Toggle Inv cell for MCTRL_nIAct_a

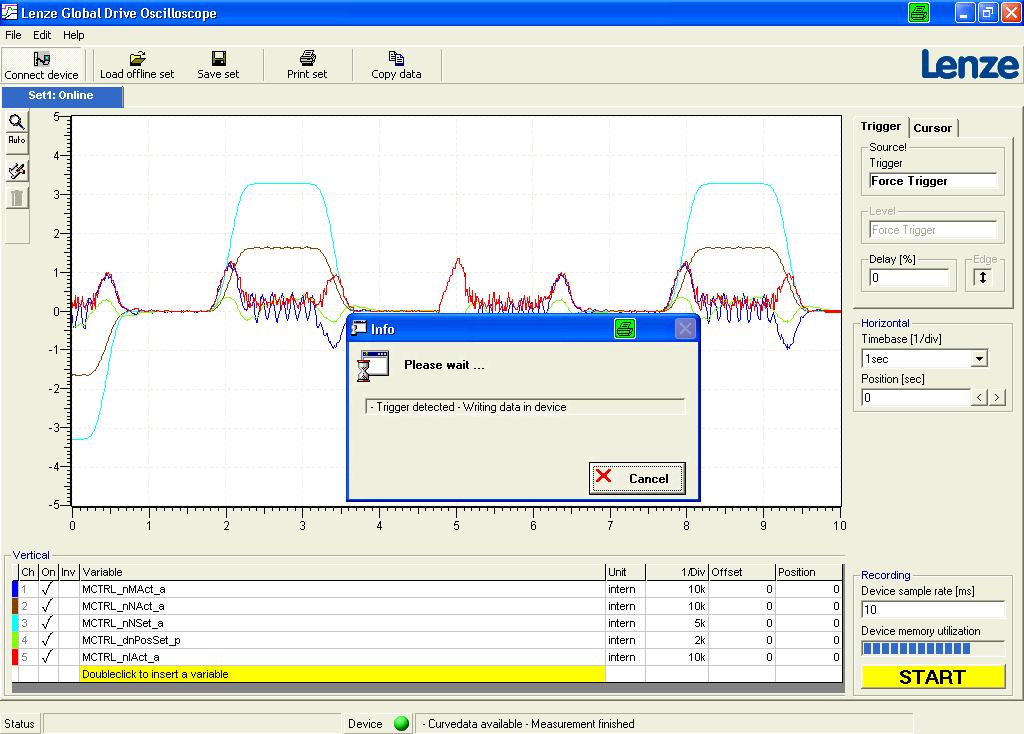point(69,657)
